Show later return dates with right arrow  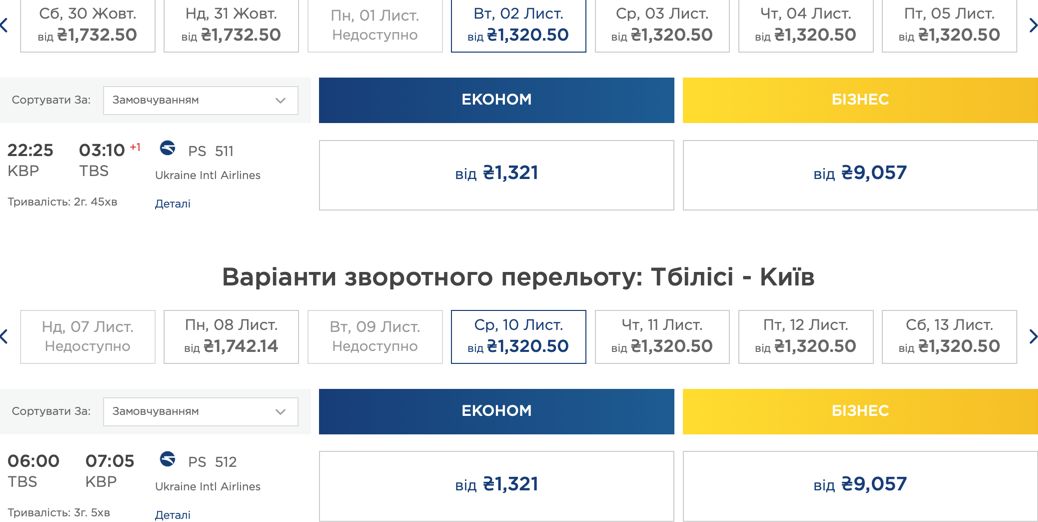[1033, 336]
